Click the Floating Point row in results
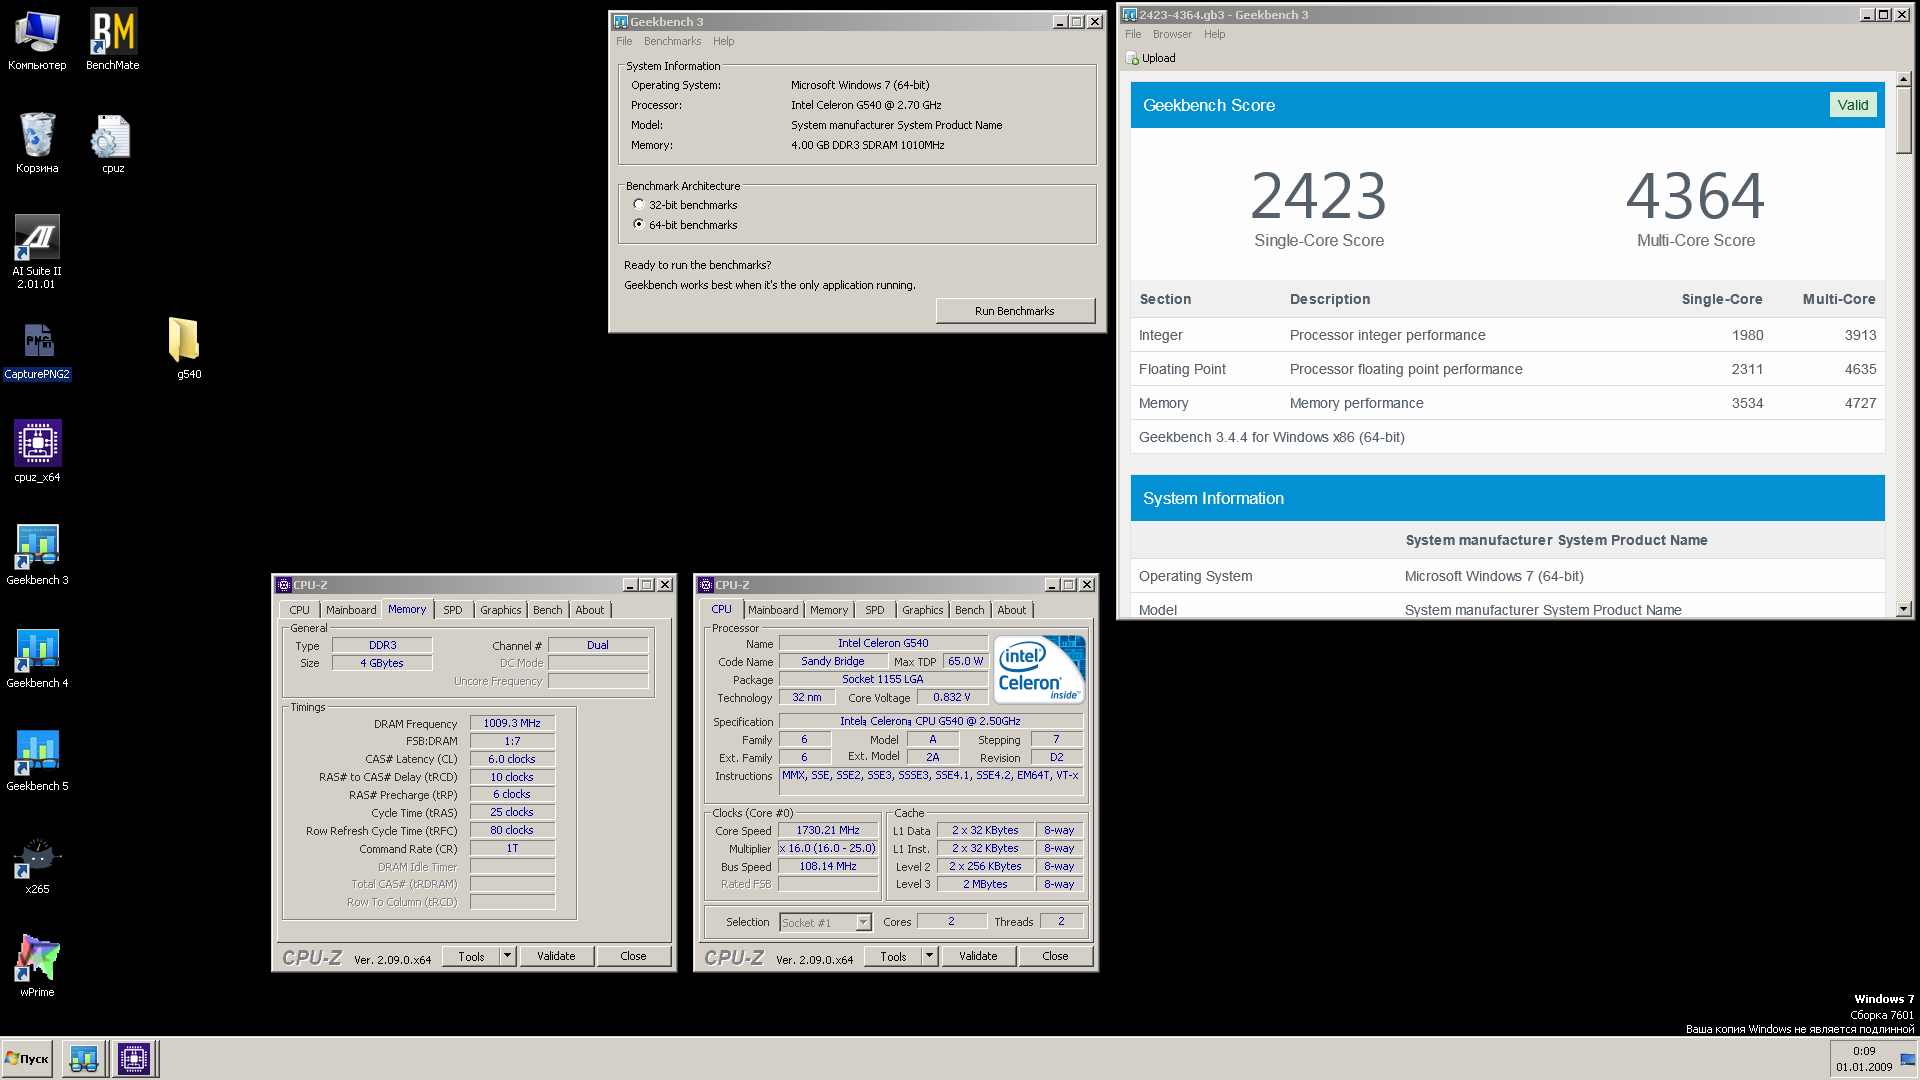 pos(1508,369)
